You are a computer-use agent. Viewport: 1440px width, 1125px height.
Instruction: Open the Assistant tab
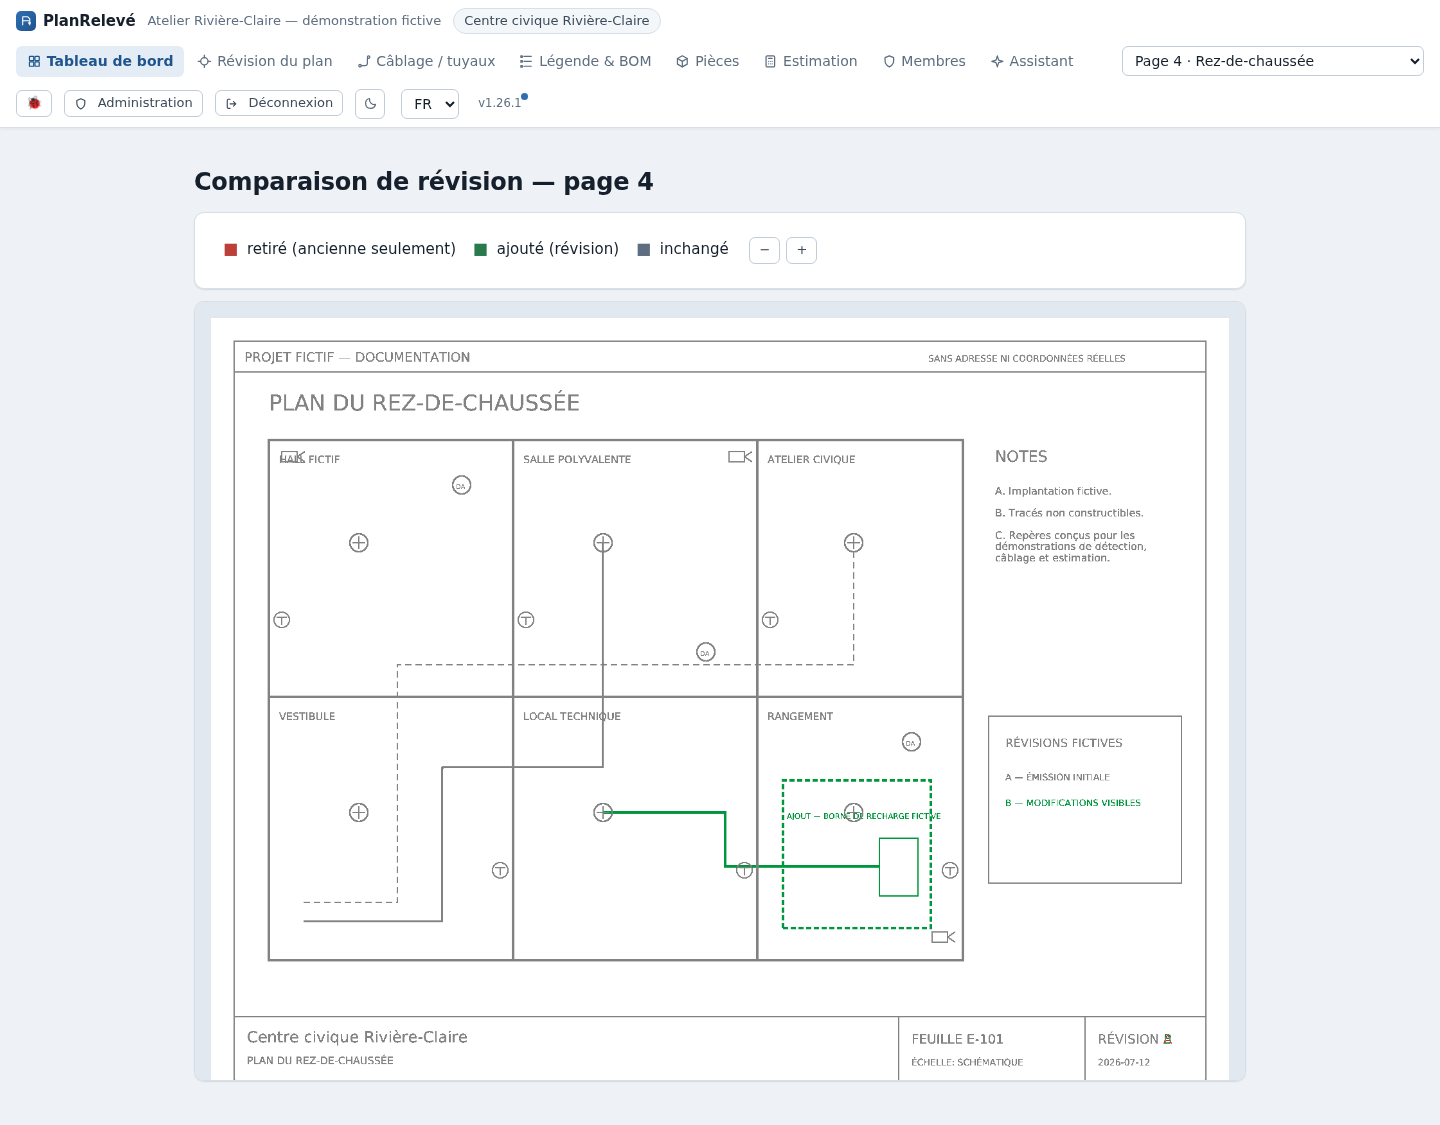[1031, 61]
